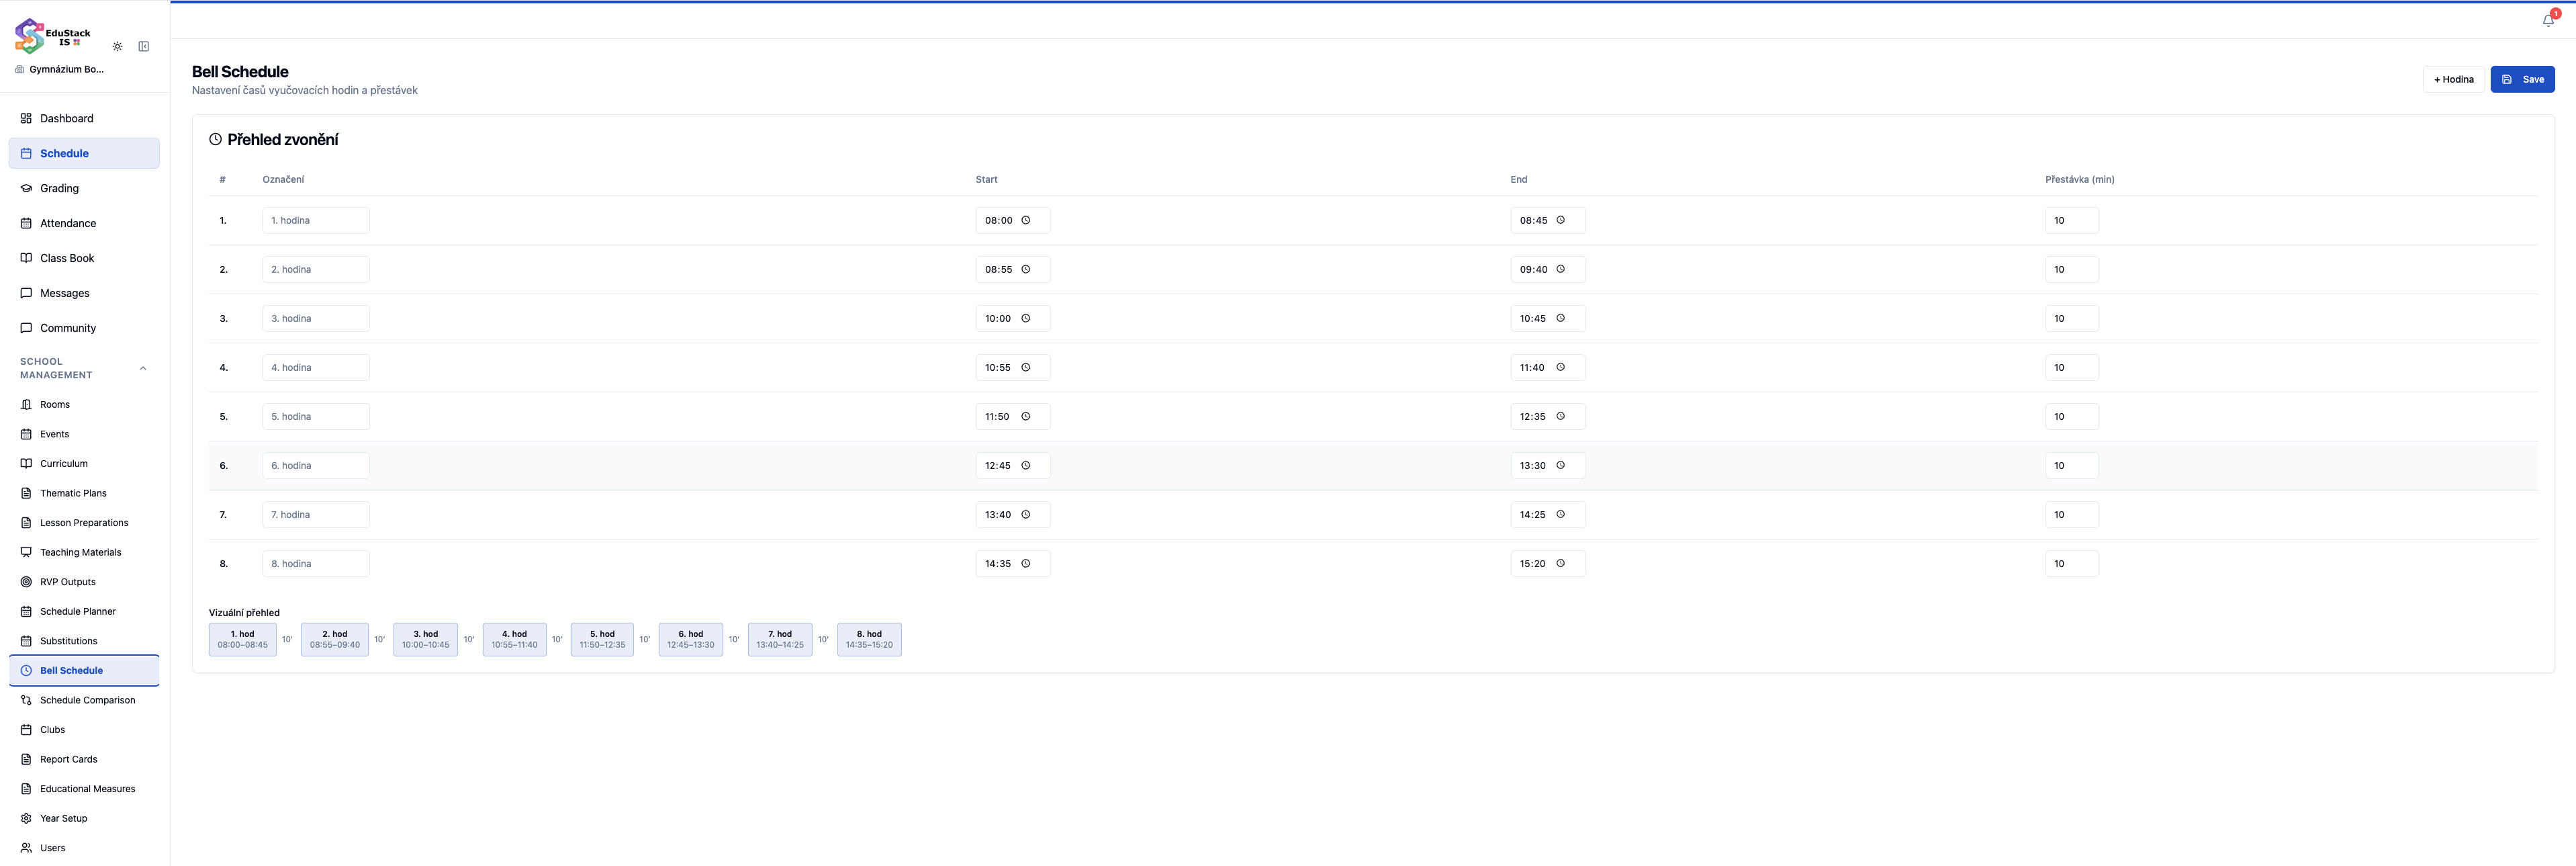Open clock picker for 11:50 start time

coord(1025,416)
